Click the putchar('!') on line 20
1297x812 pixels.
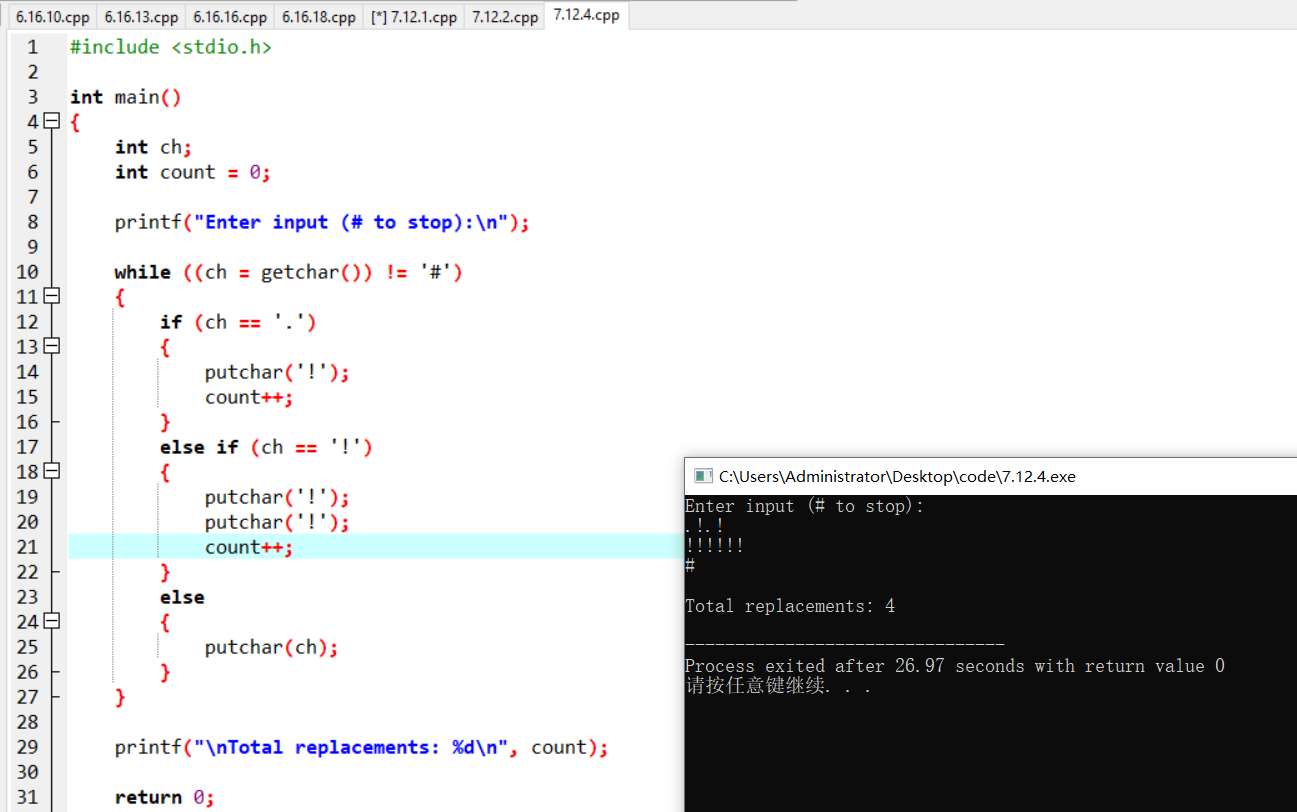tap(277, 522)
